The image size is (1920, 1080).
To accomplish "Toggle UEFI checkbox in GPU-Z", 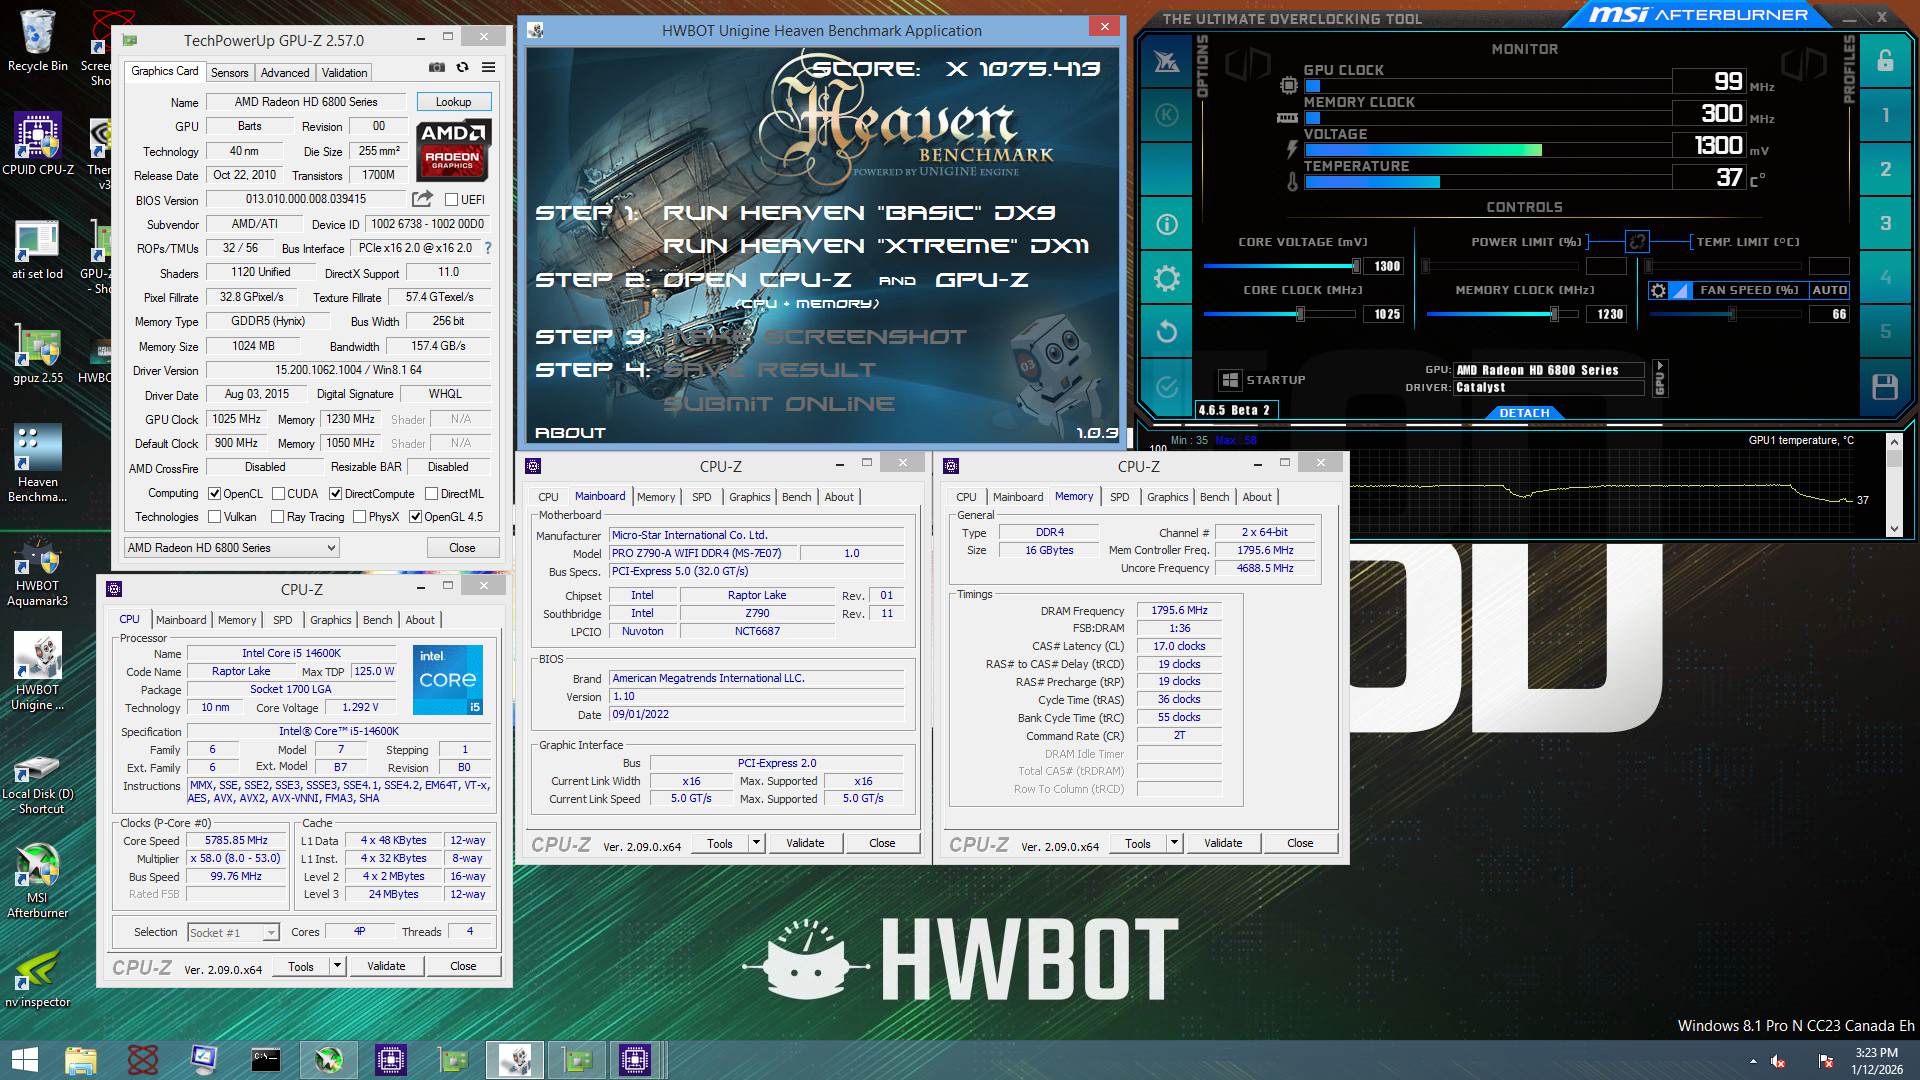I will tap(451, 200).
